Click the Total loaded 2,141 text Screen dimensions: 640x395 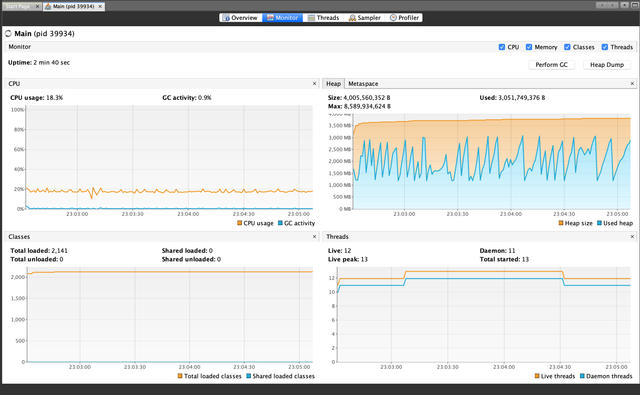[x=39, y=251]
